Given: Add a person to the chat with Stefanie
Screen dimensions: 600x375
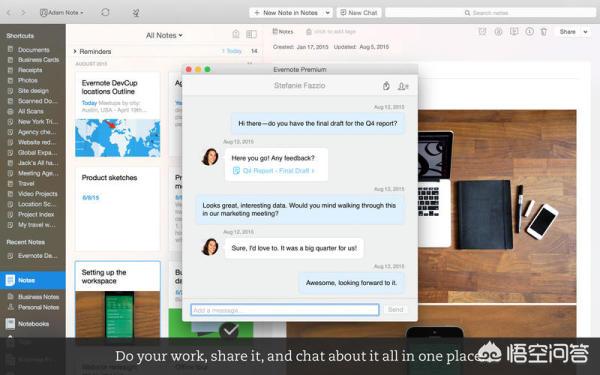Looking at the screenshot, I should coord(403,86).
